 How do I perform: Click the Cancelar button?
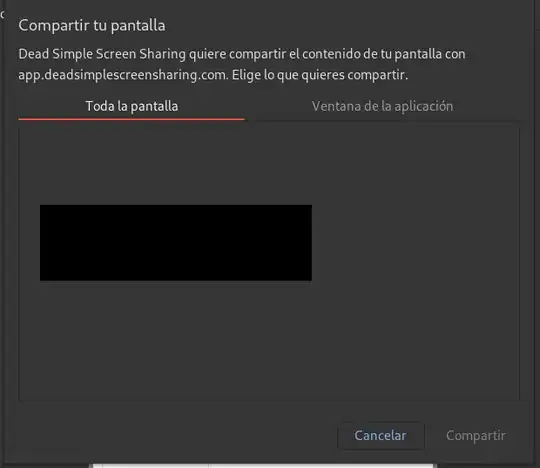point(381,436)
